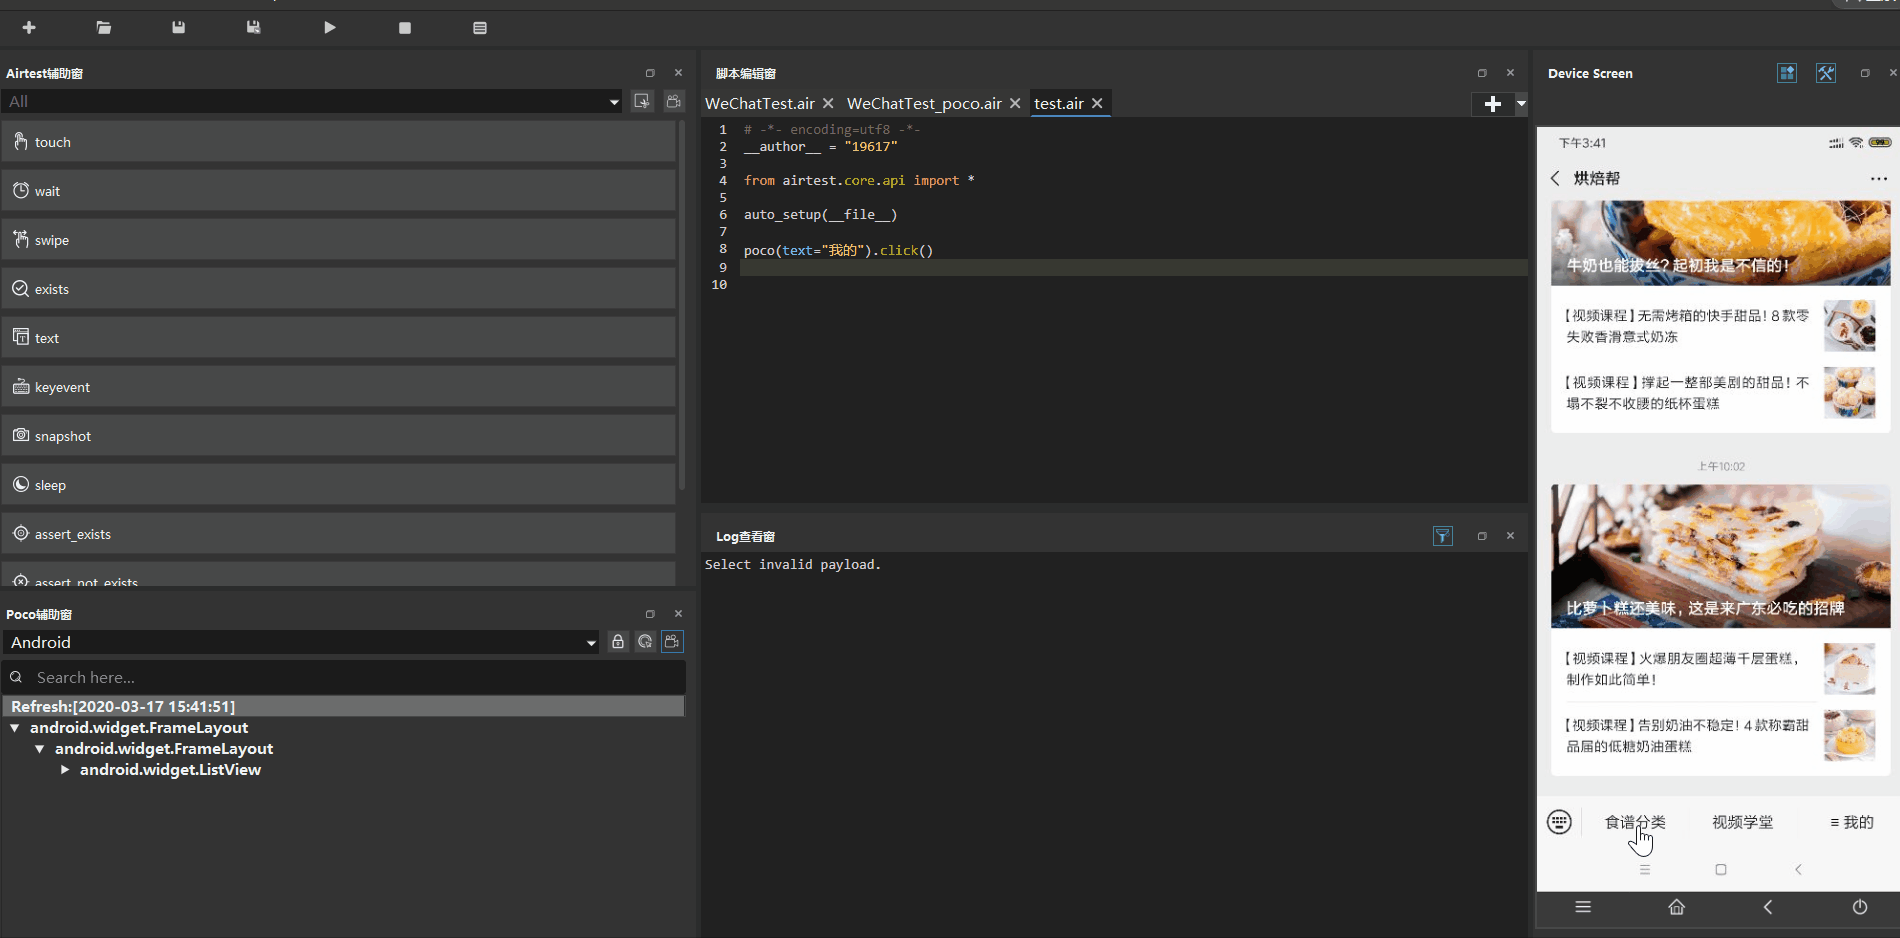Toggle the Poco lock icon
Image resolution: width=1900 pixels, height=938 pixels.
(618, 642)
